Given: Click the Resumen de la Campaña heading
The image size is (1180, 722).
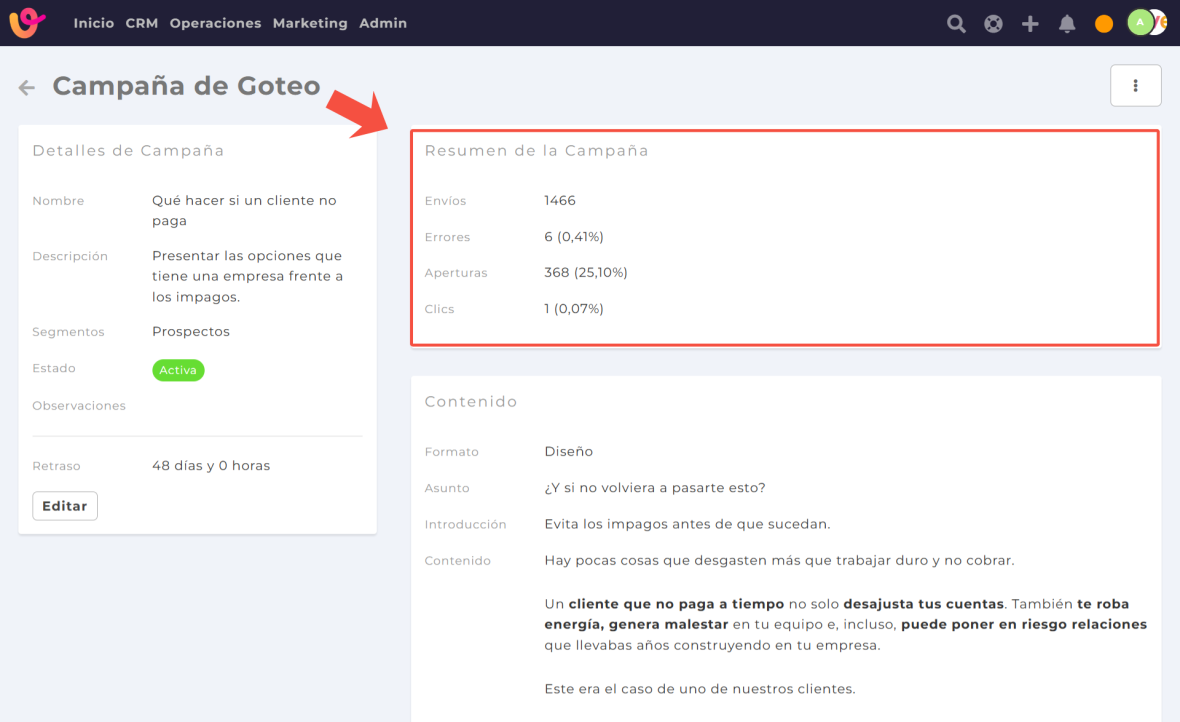Looking at the screenshot, I should (536, 151).
